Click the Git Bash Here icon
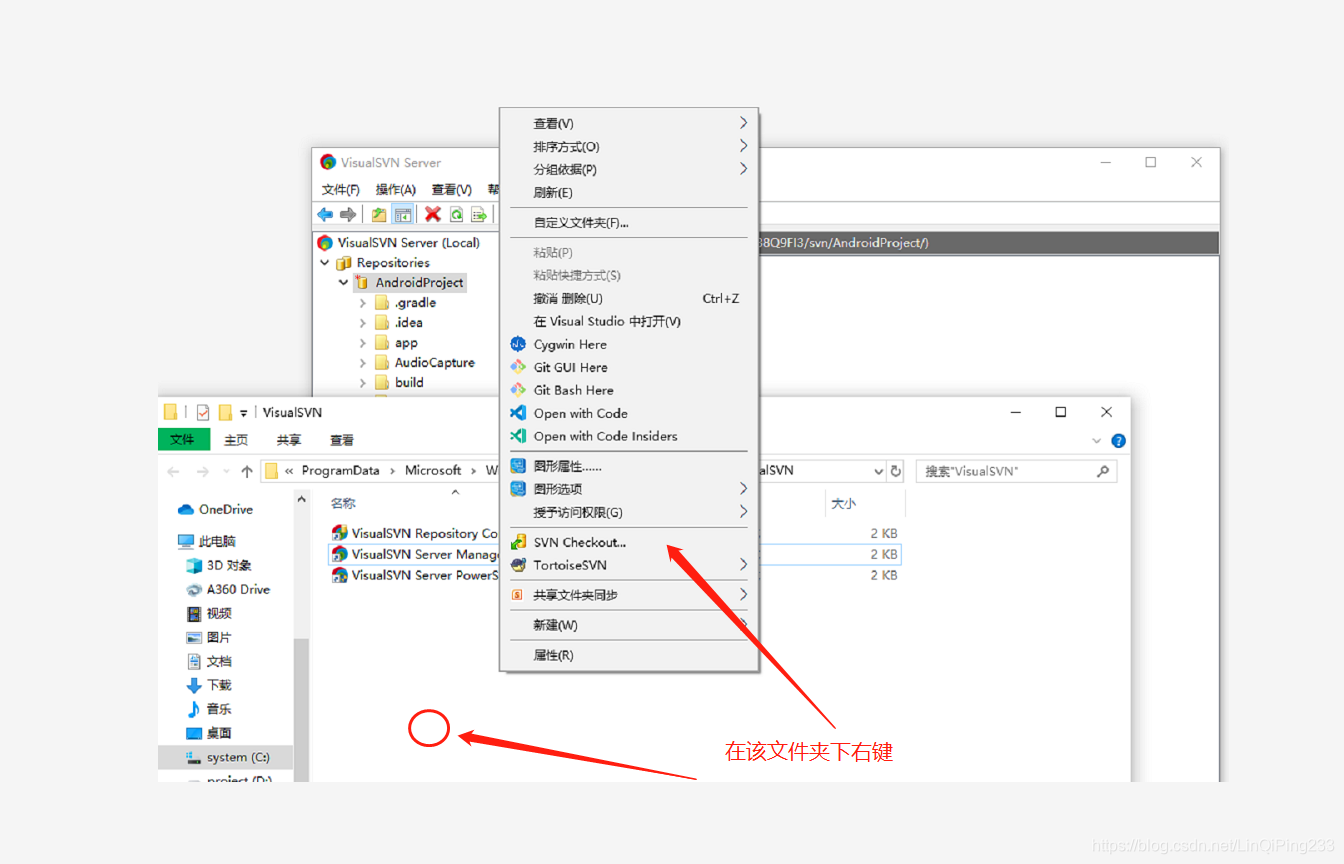Viewport: 1344px width, 864px height. 518,390
